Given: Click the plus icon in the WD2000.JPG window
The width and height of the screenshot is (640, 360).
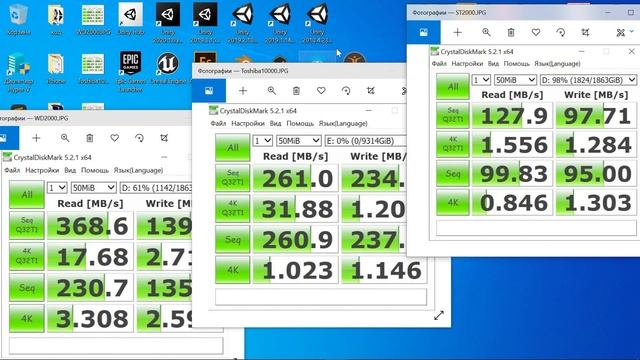Looking at the screenshot, I should coord(36,138).
